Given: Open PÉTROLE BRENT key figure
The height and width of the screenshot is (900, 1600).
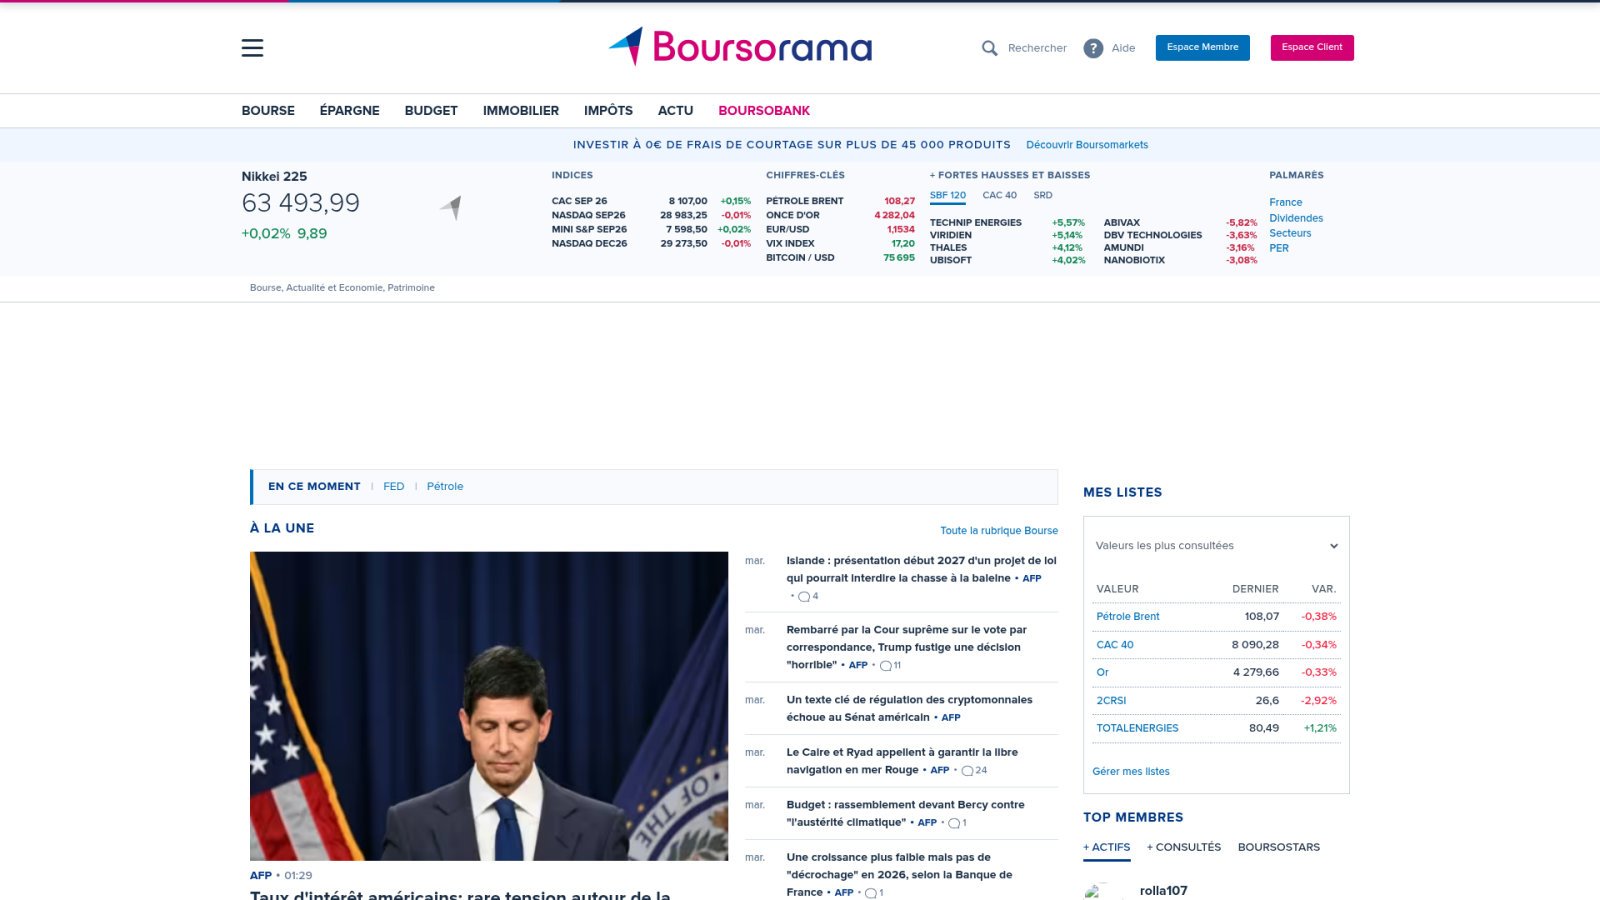Looking at the screenshot, I should pyautogui.click(x=805, y=201).
